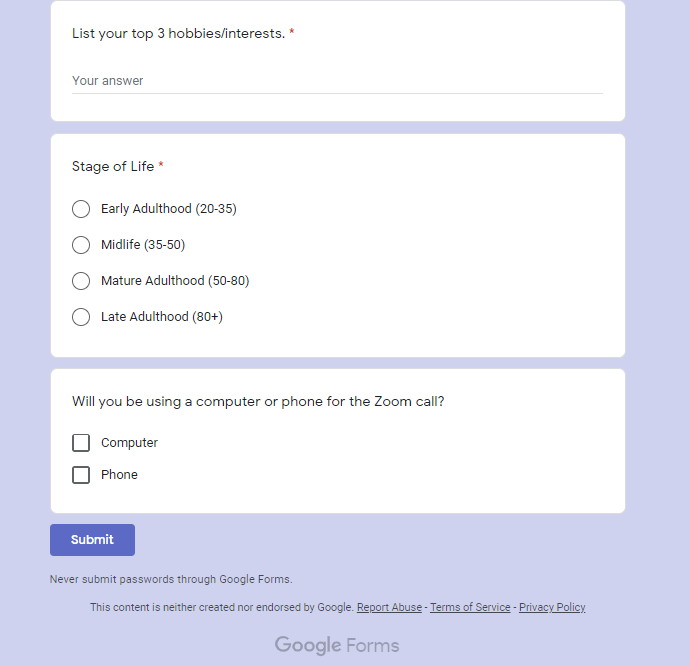Select the Late Adulthood (80+) radio button

pyautogui.click(x=81, y=317)
